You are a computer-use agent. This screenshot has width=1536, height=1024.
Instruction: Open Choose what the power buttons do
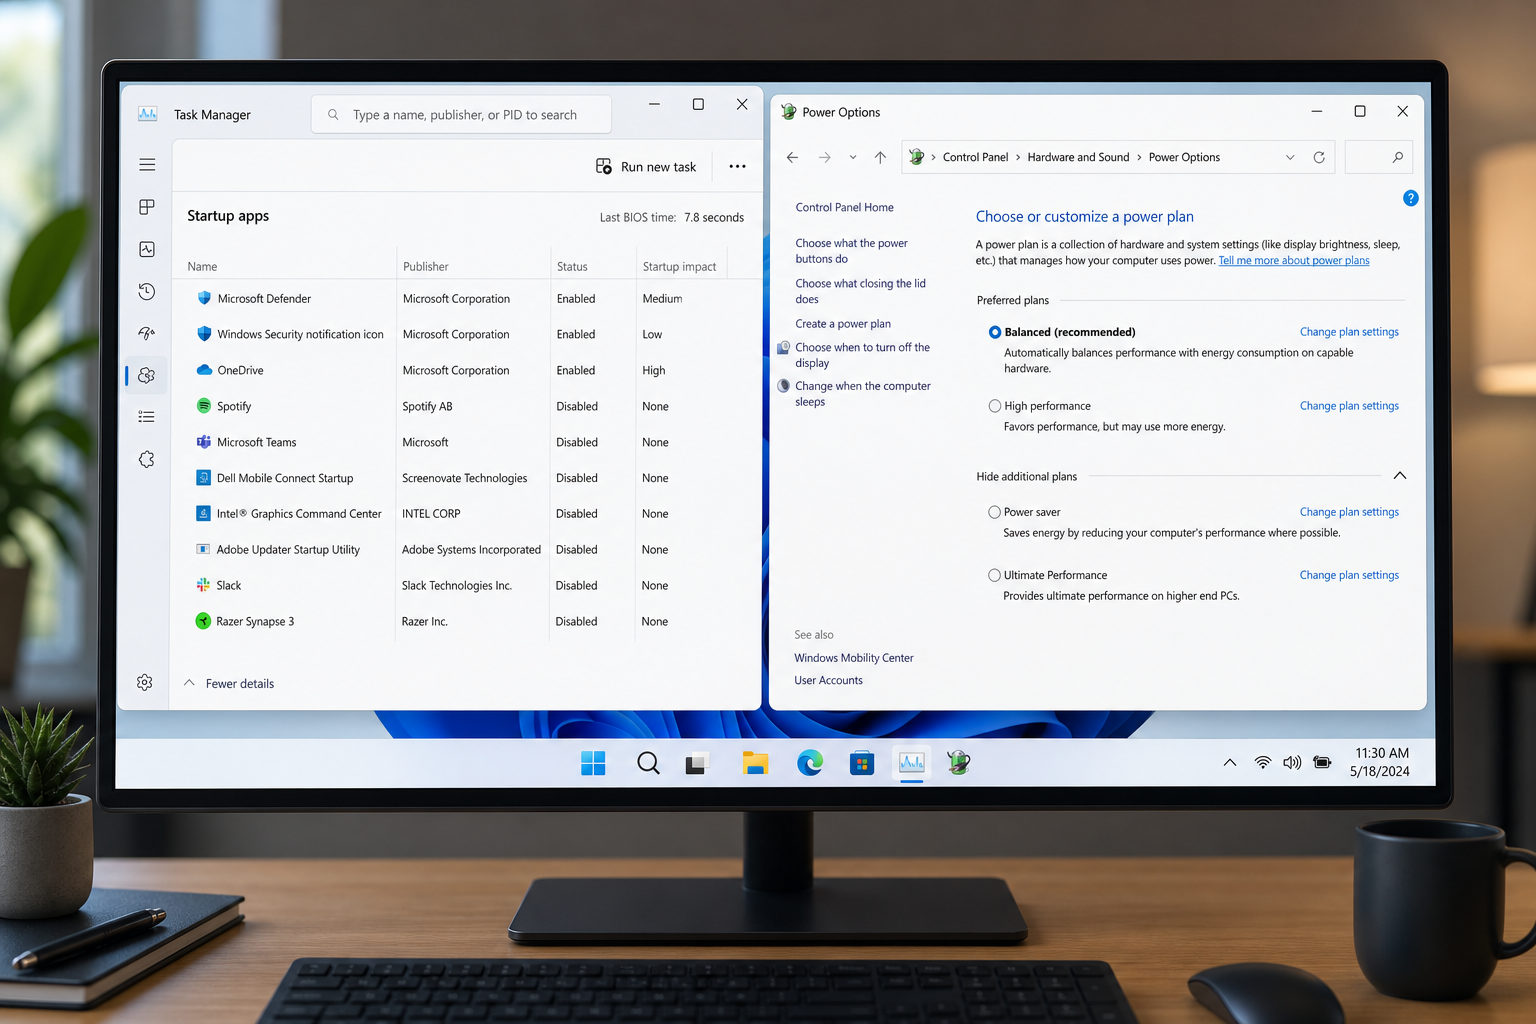click(851, 251)
